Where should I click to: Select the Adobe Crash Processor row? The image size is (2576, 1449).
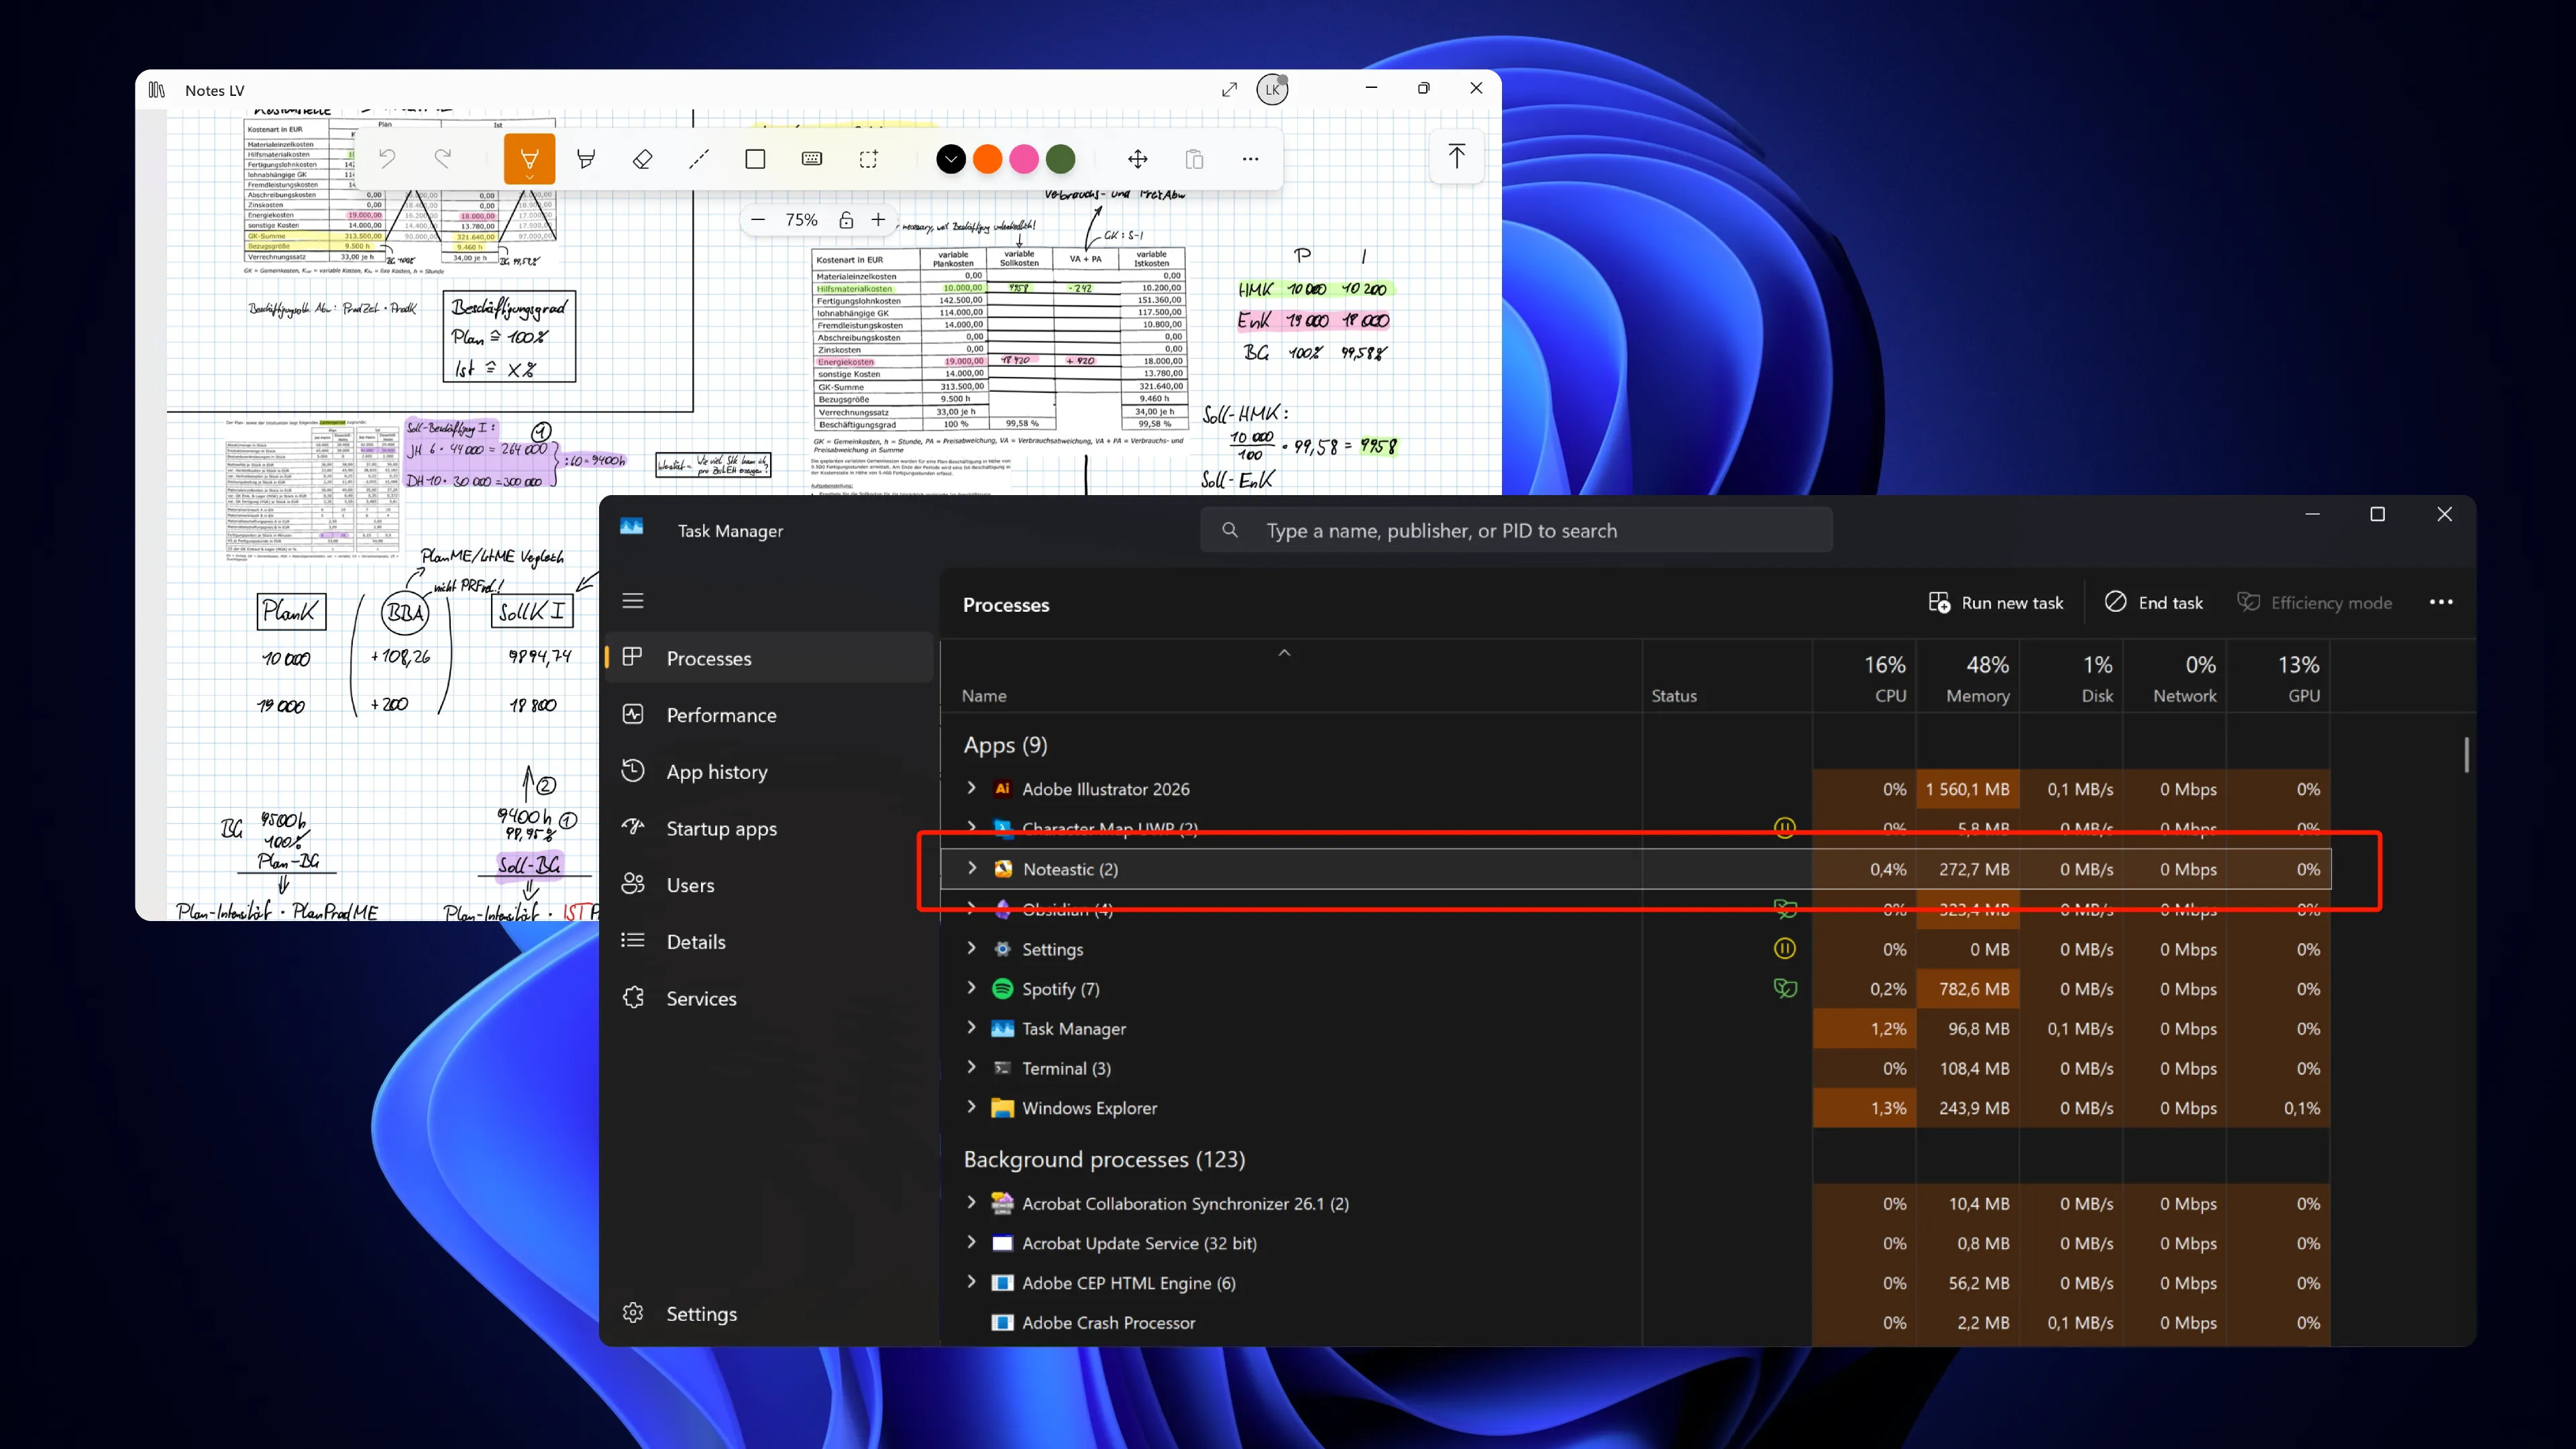[x=1636, y=1322]
